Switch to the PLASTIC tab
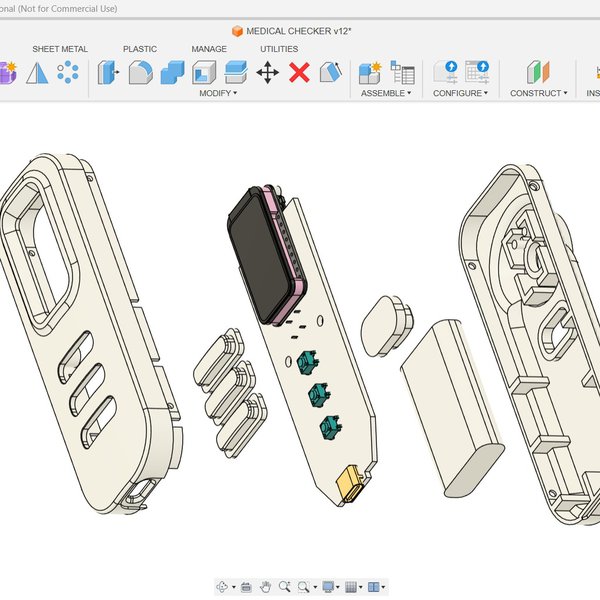 coord(140,49)
